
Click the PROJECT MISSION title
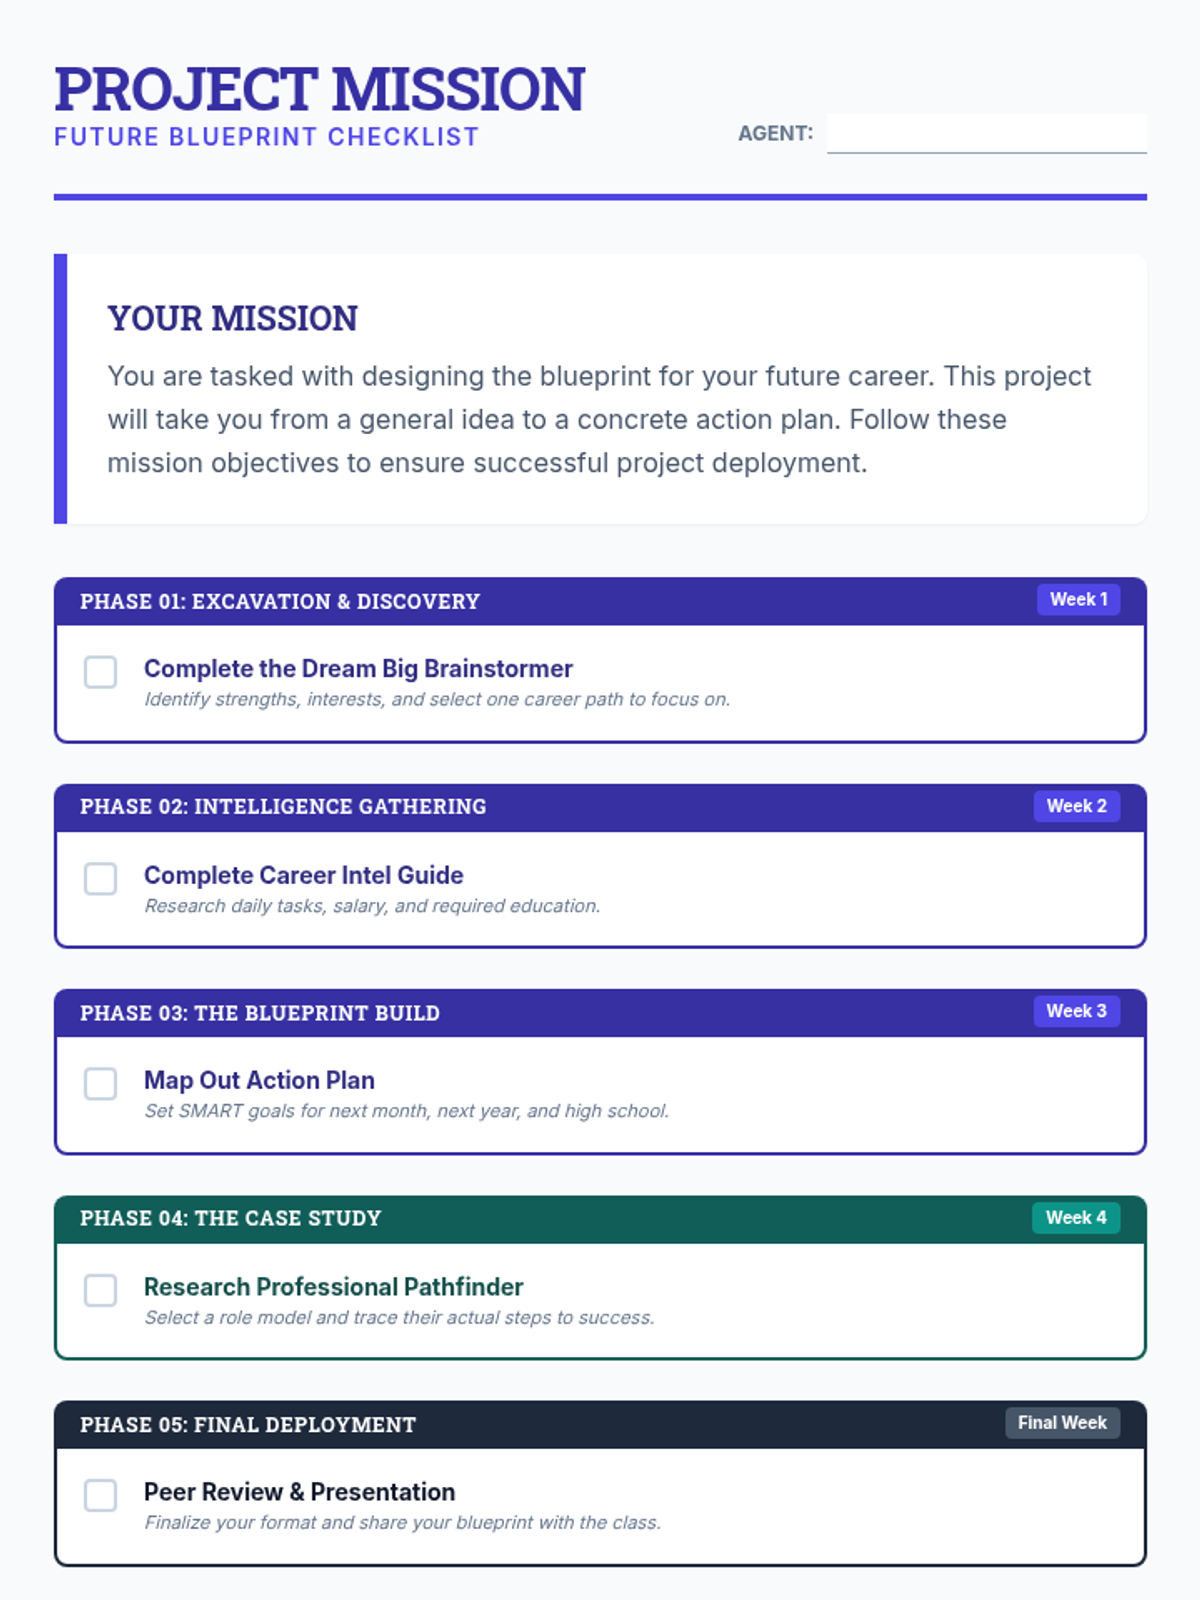tap(320, 89)
